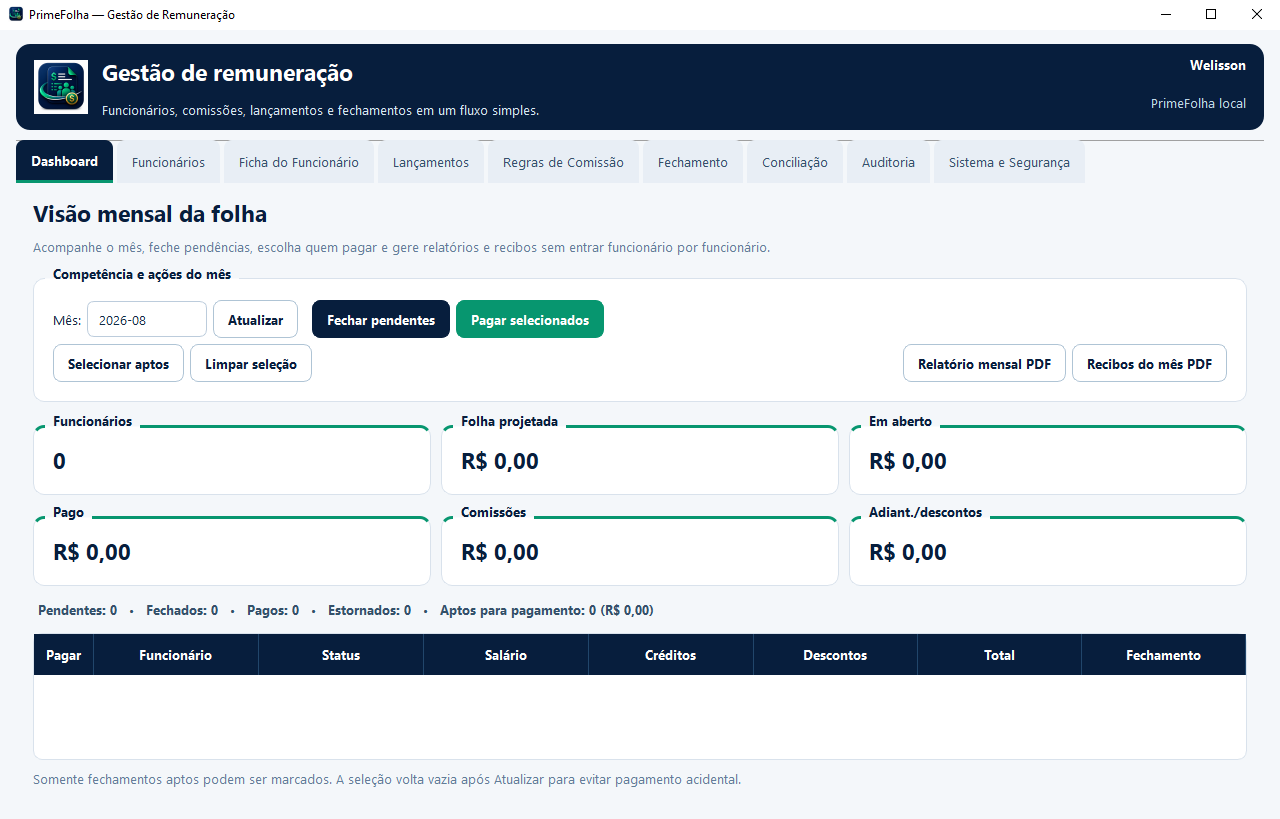Open the Dashboard tab
This screenshot has height=819, width=1280.
(65, 161)
